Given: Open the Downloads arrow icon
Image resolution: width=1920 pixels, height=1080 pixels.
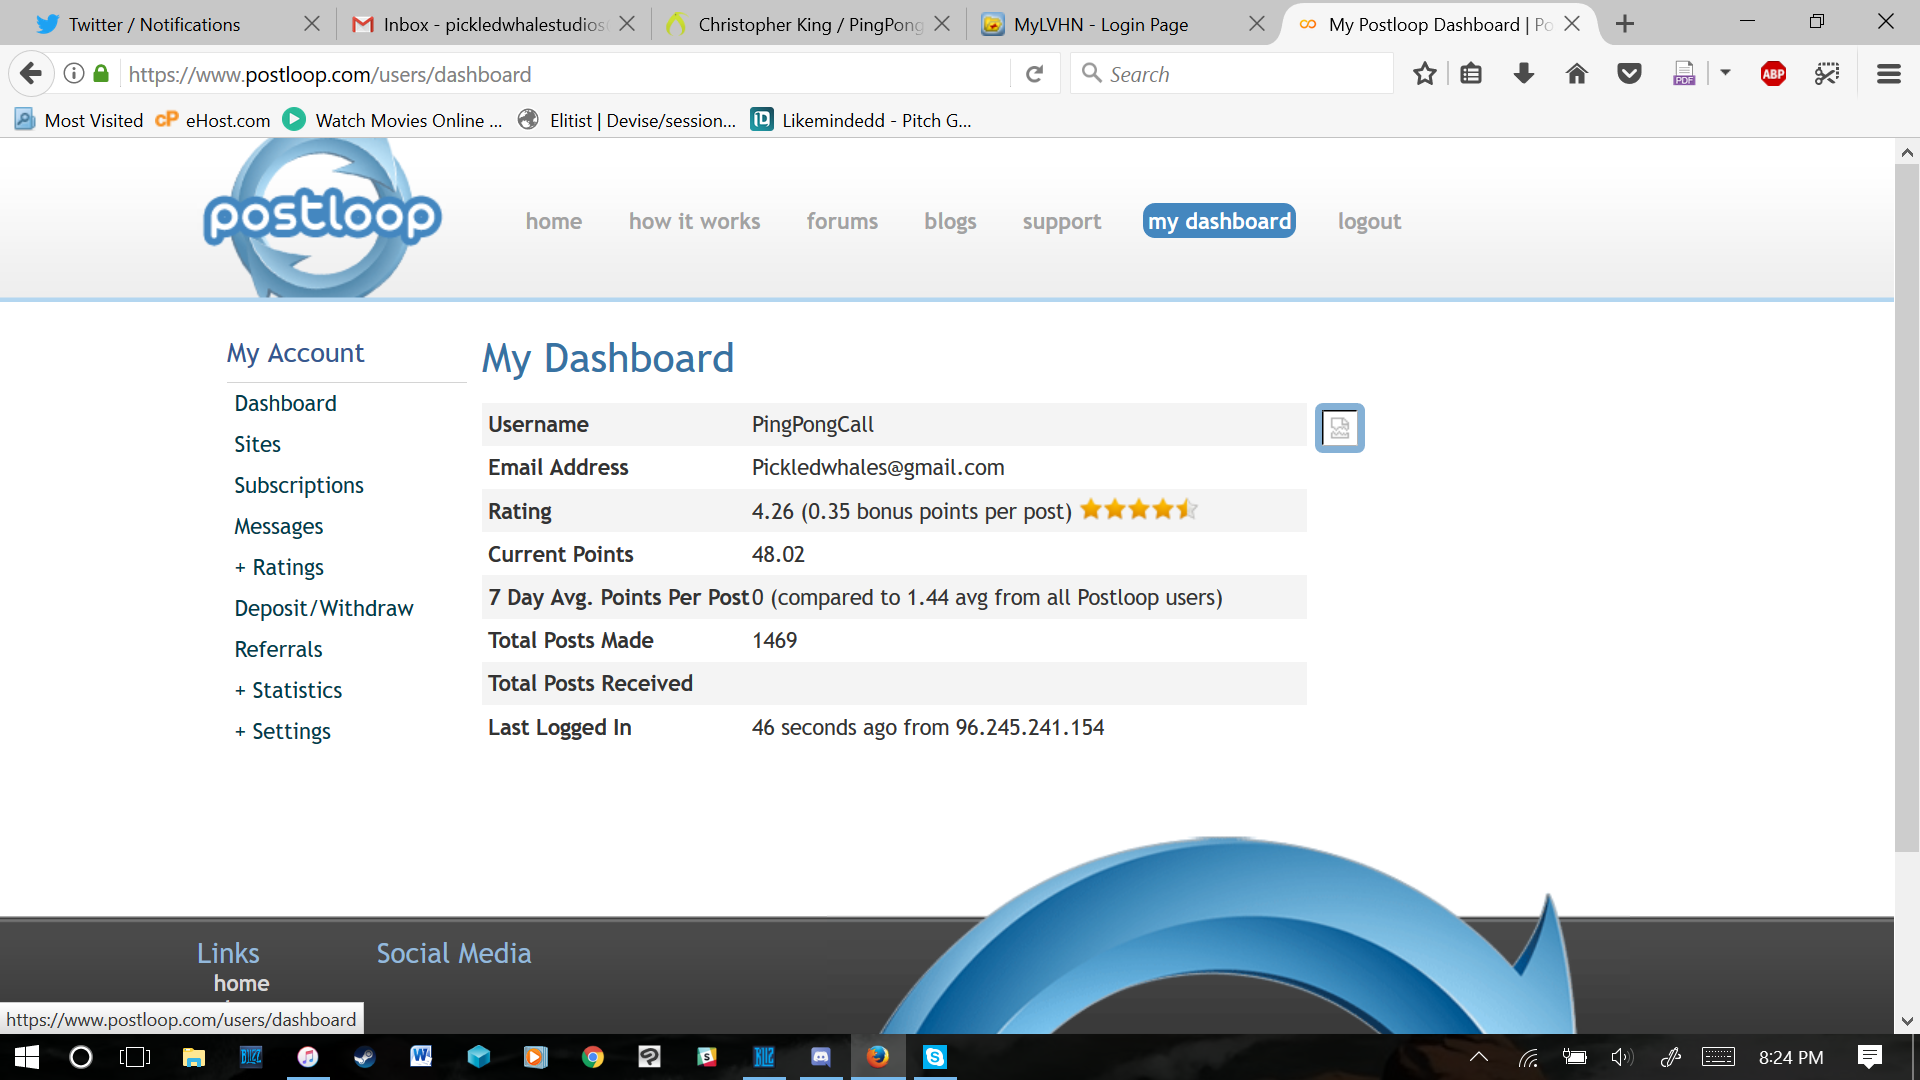Looking at the screenshot, I should click(1524, 74).
